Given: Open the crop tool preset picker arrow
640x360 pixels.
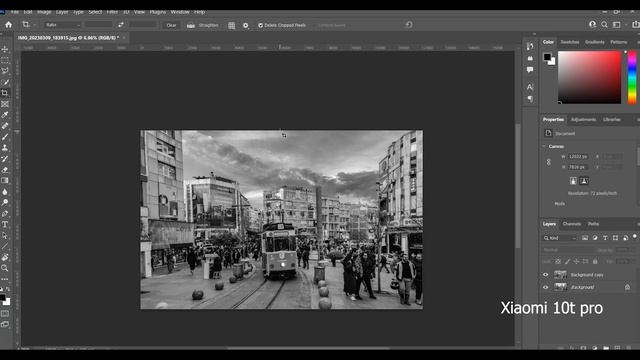Looking at the screenshot, I should coord(35,25).
